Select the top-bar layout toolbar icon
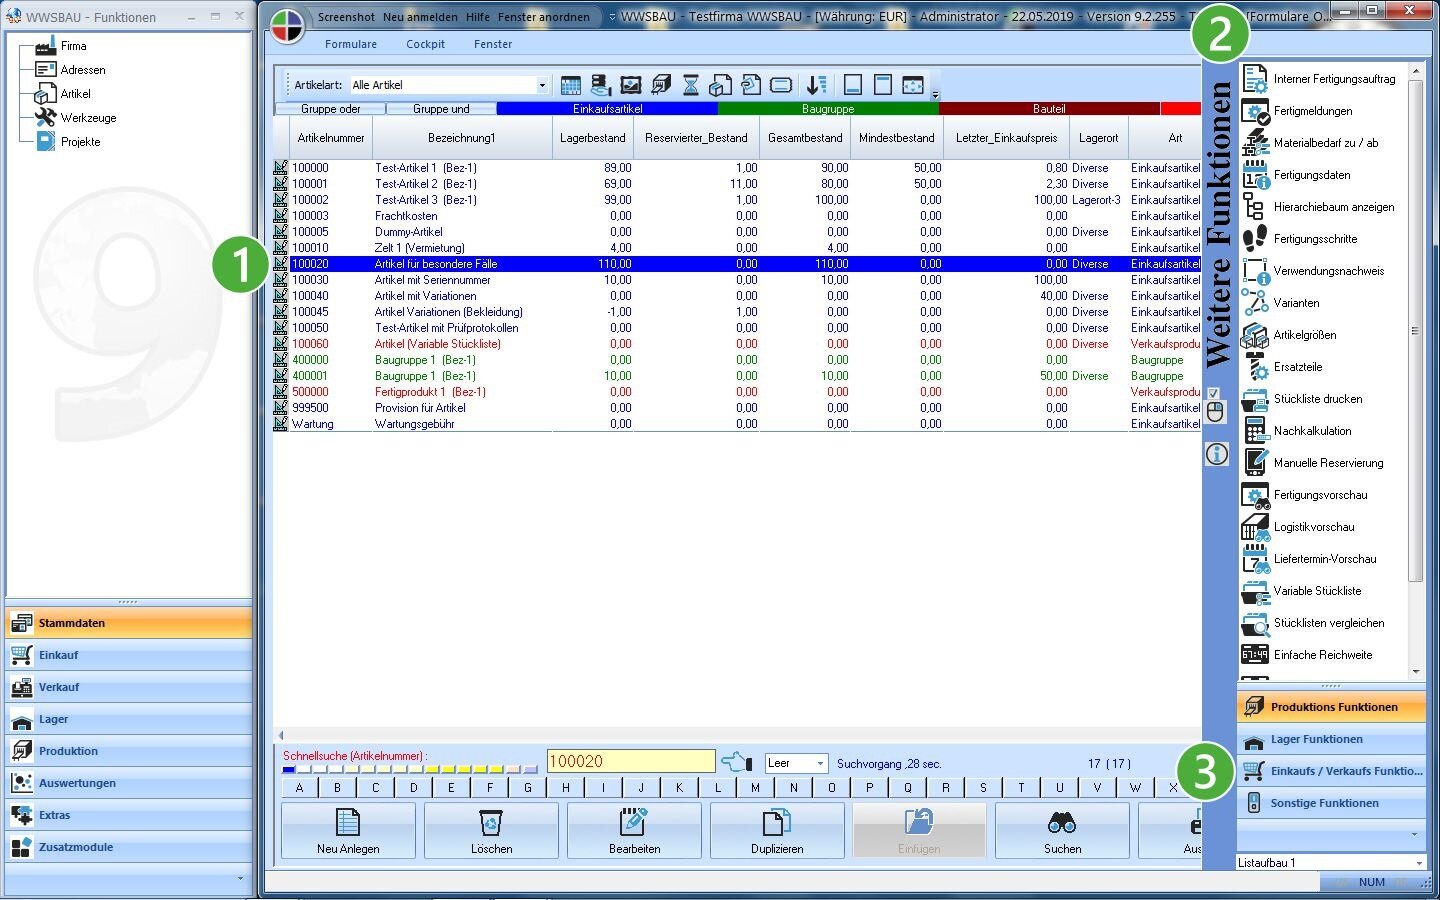The image size is (1440, 900). coord(883,85)
